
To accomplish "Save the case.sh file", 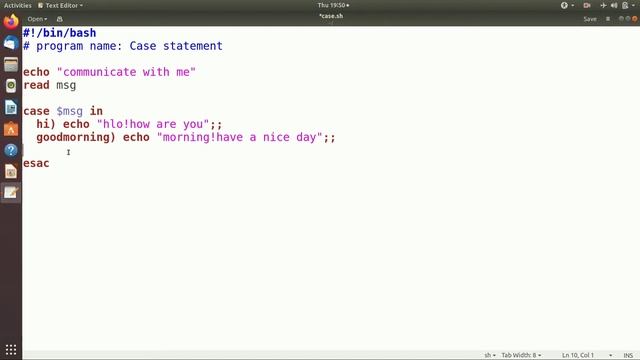I will [x=590, y=19].
